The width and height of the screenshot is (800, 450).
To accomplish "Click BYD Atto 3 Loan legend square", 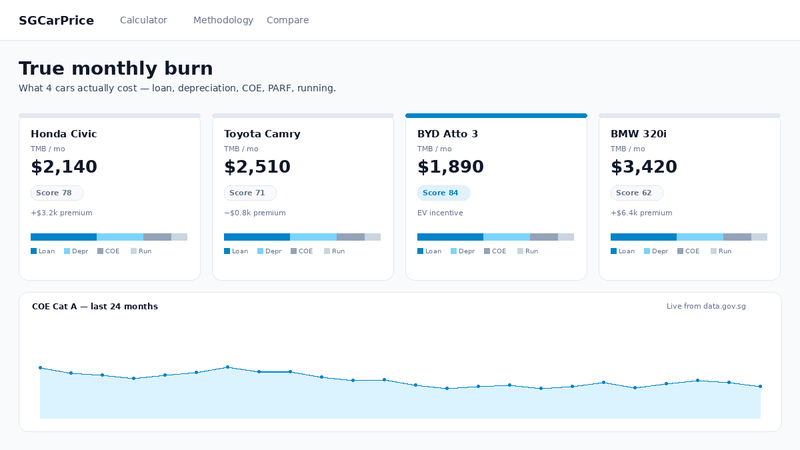I will (x=420, y=251).
